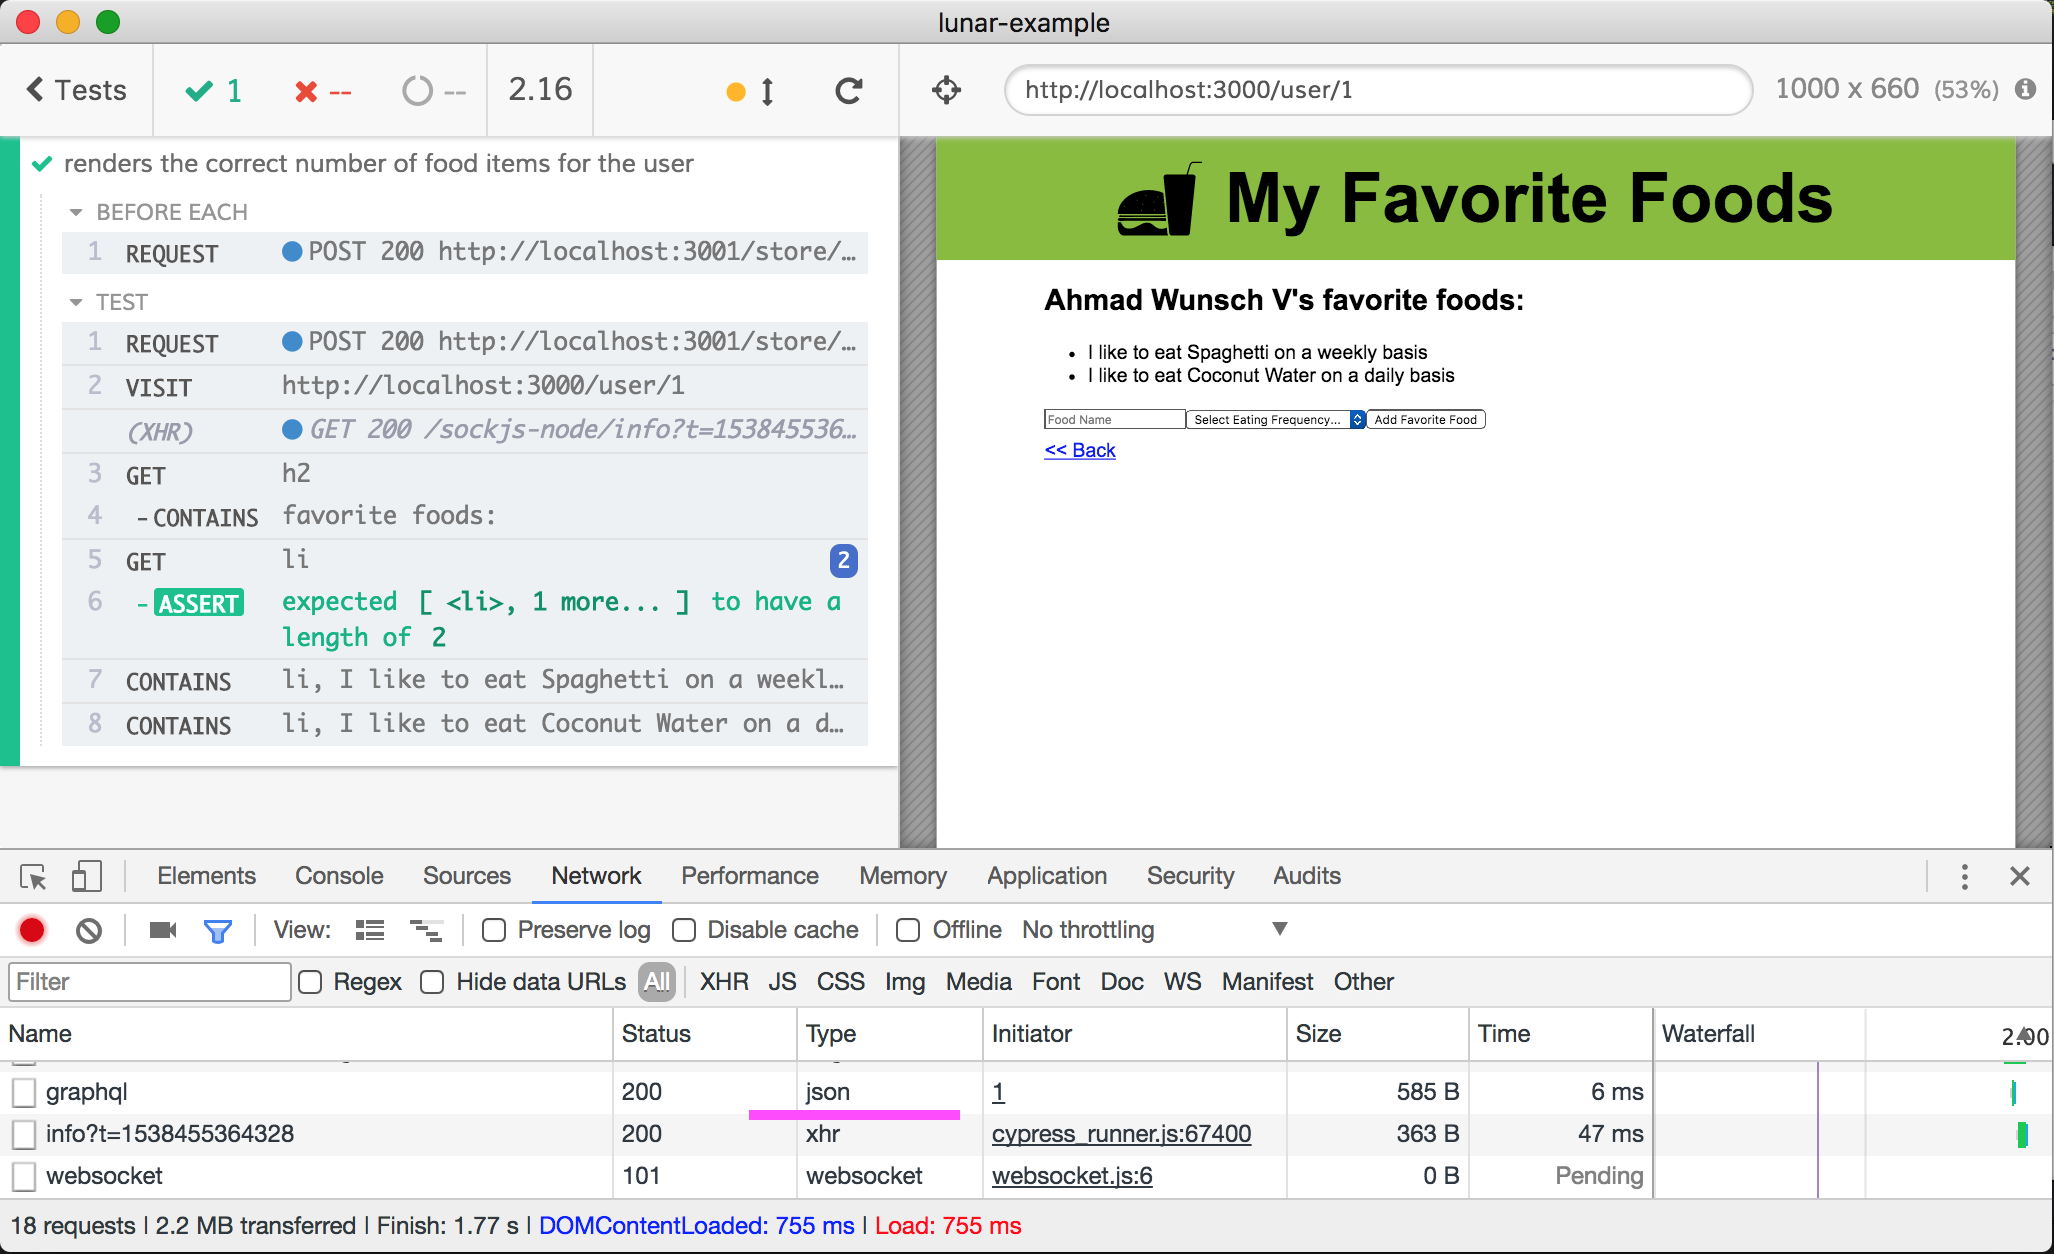Select the CONTAINS Spaghetti command row
2054x1254 pixels.
point(465,681)
